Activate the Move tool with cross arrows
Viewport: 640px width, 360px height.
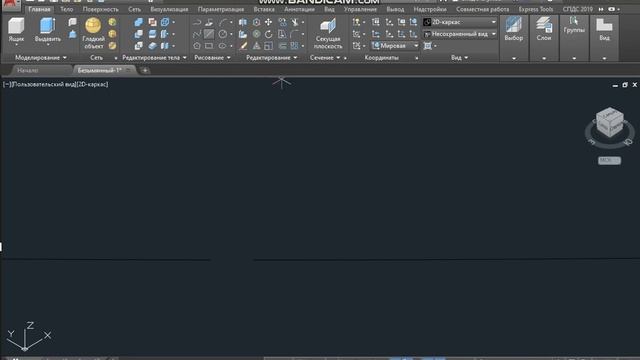269,22
